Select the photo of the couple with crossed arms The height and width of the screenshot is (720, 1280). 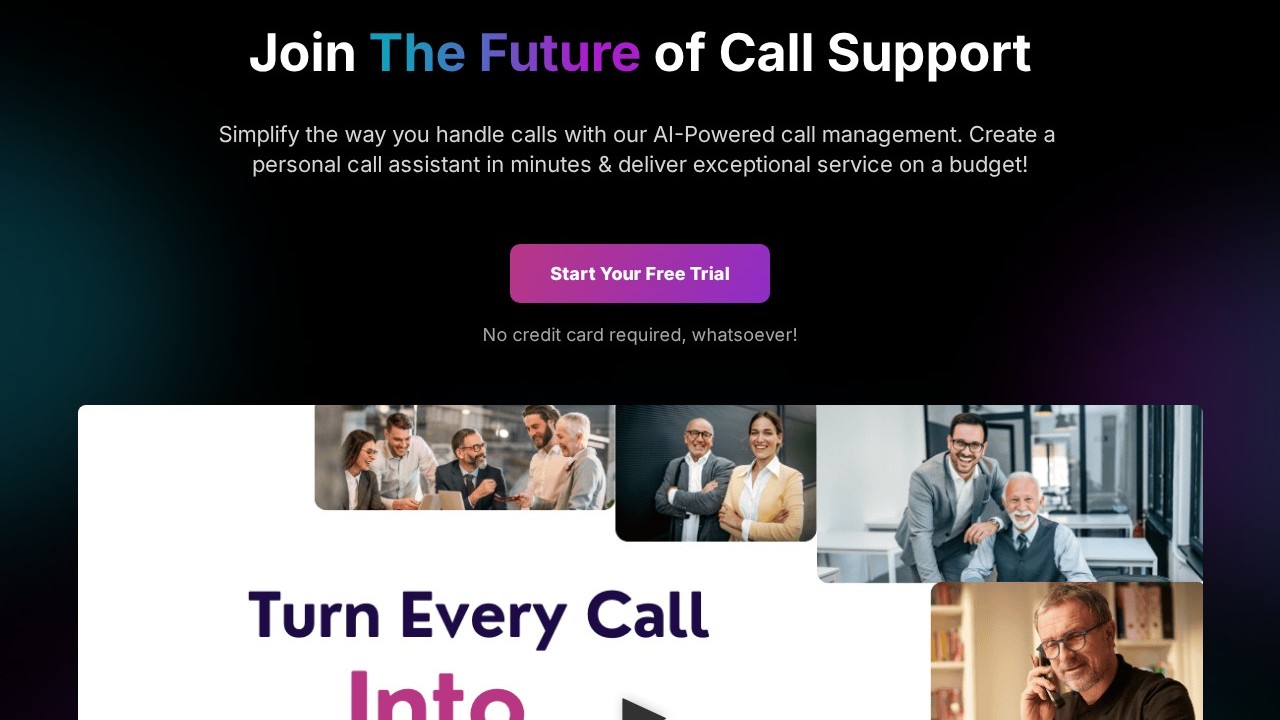coord(716,473)
